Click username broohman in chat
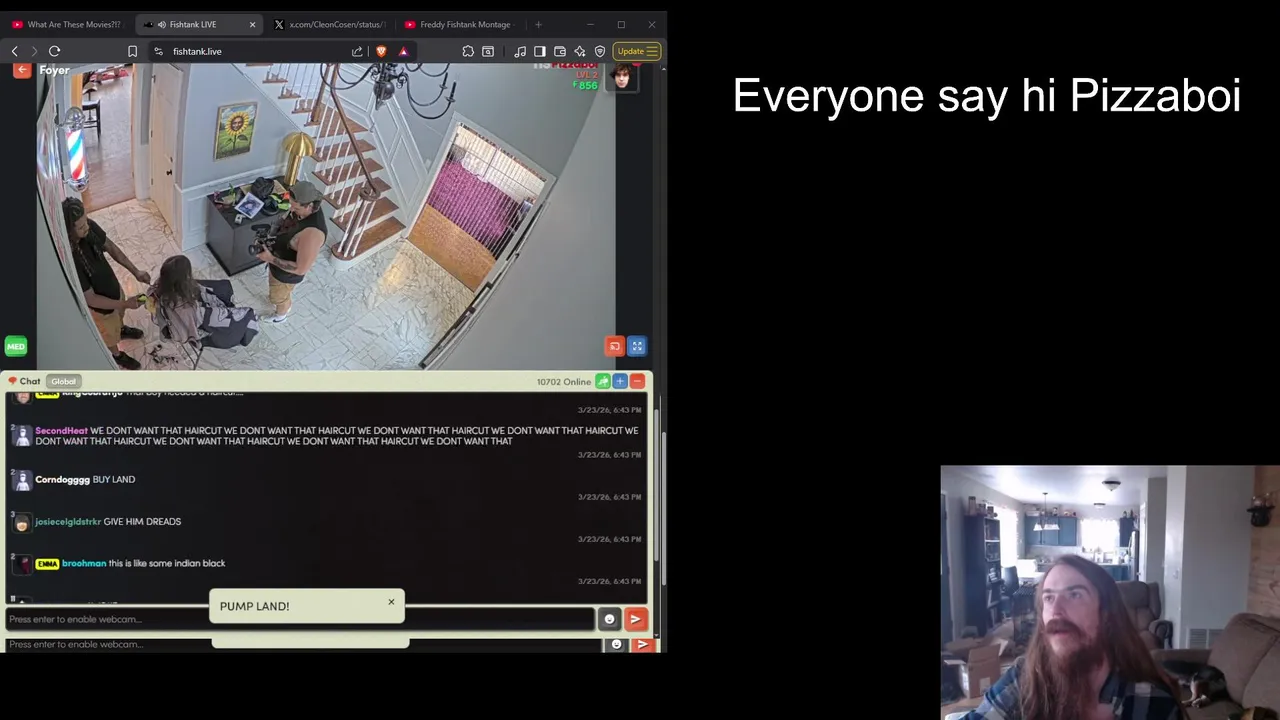This screenshot has height=720, width=1280. coord(84,563)
